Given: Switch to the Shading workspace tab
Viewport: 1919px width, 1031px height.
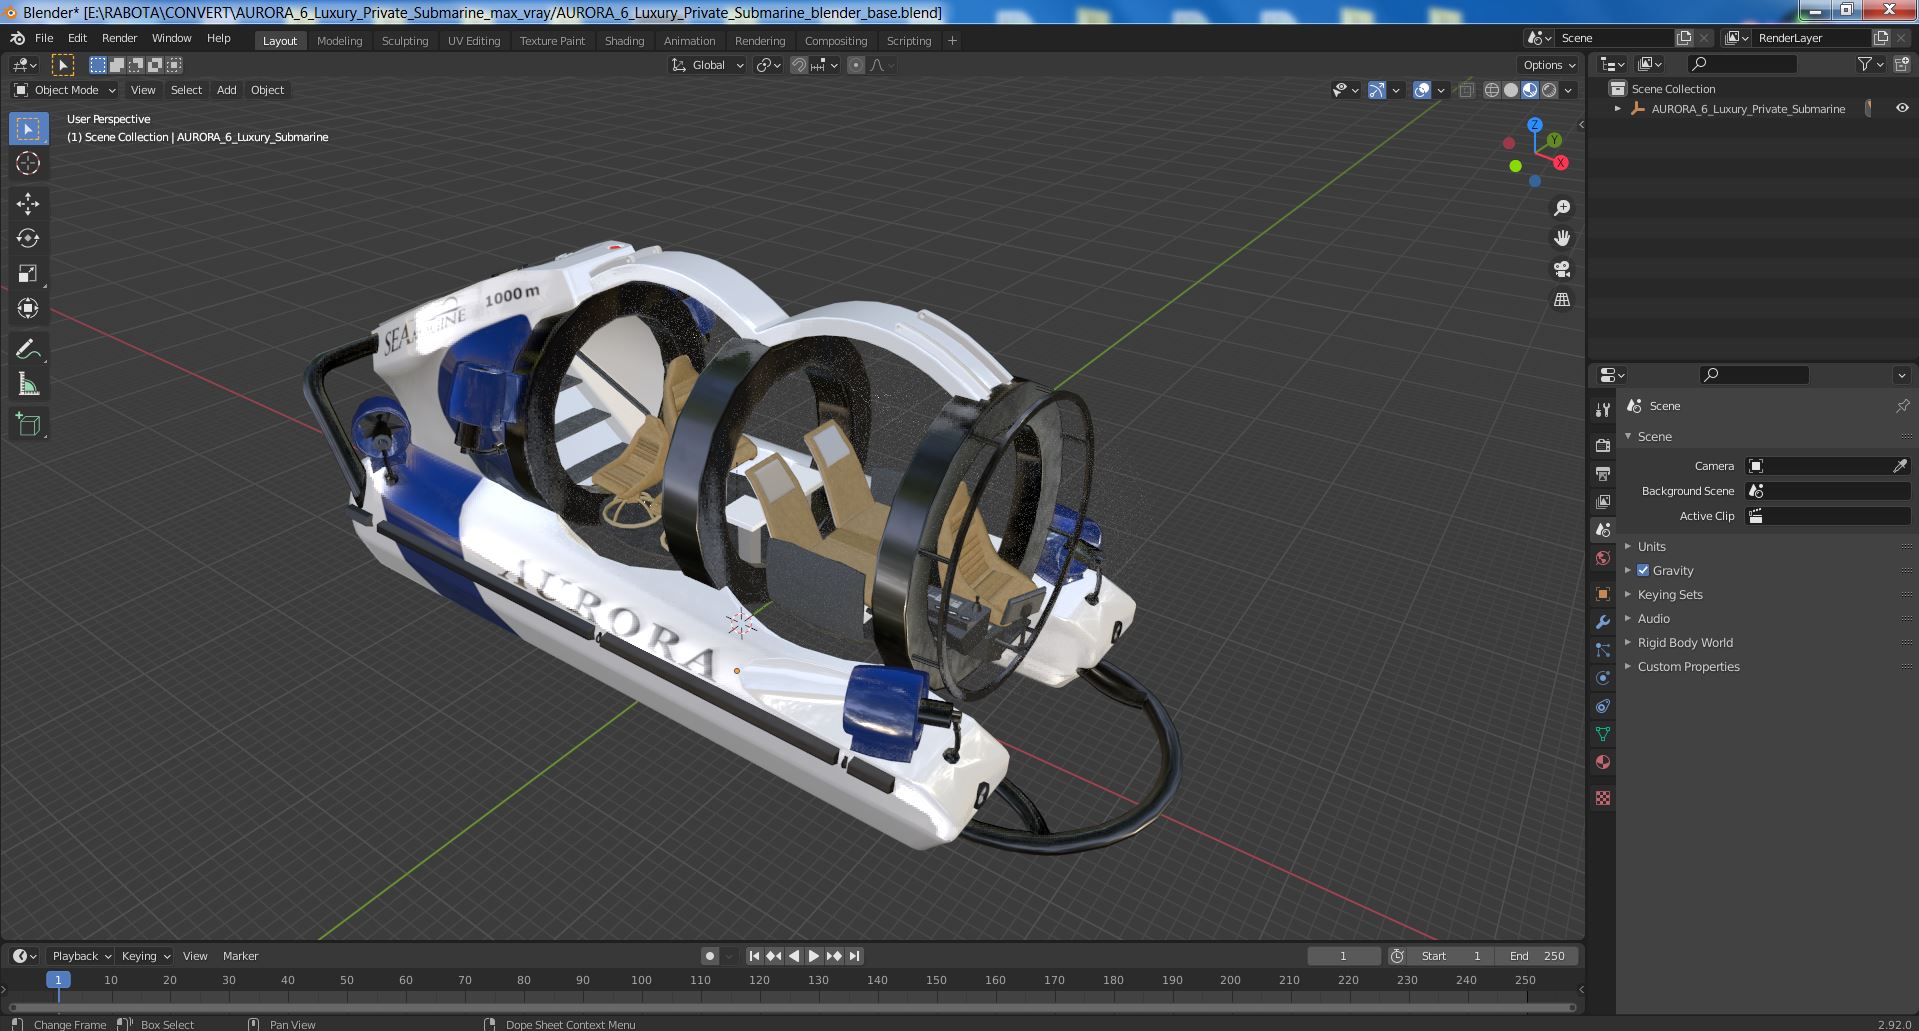Looking at the screenshot, I should (624, 40).
